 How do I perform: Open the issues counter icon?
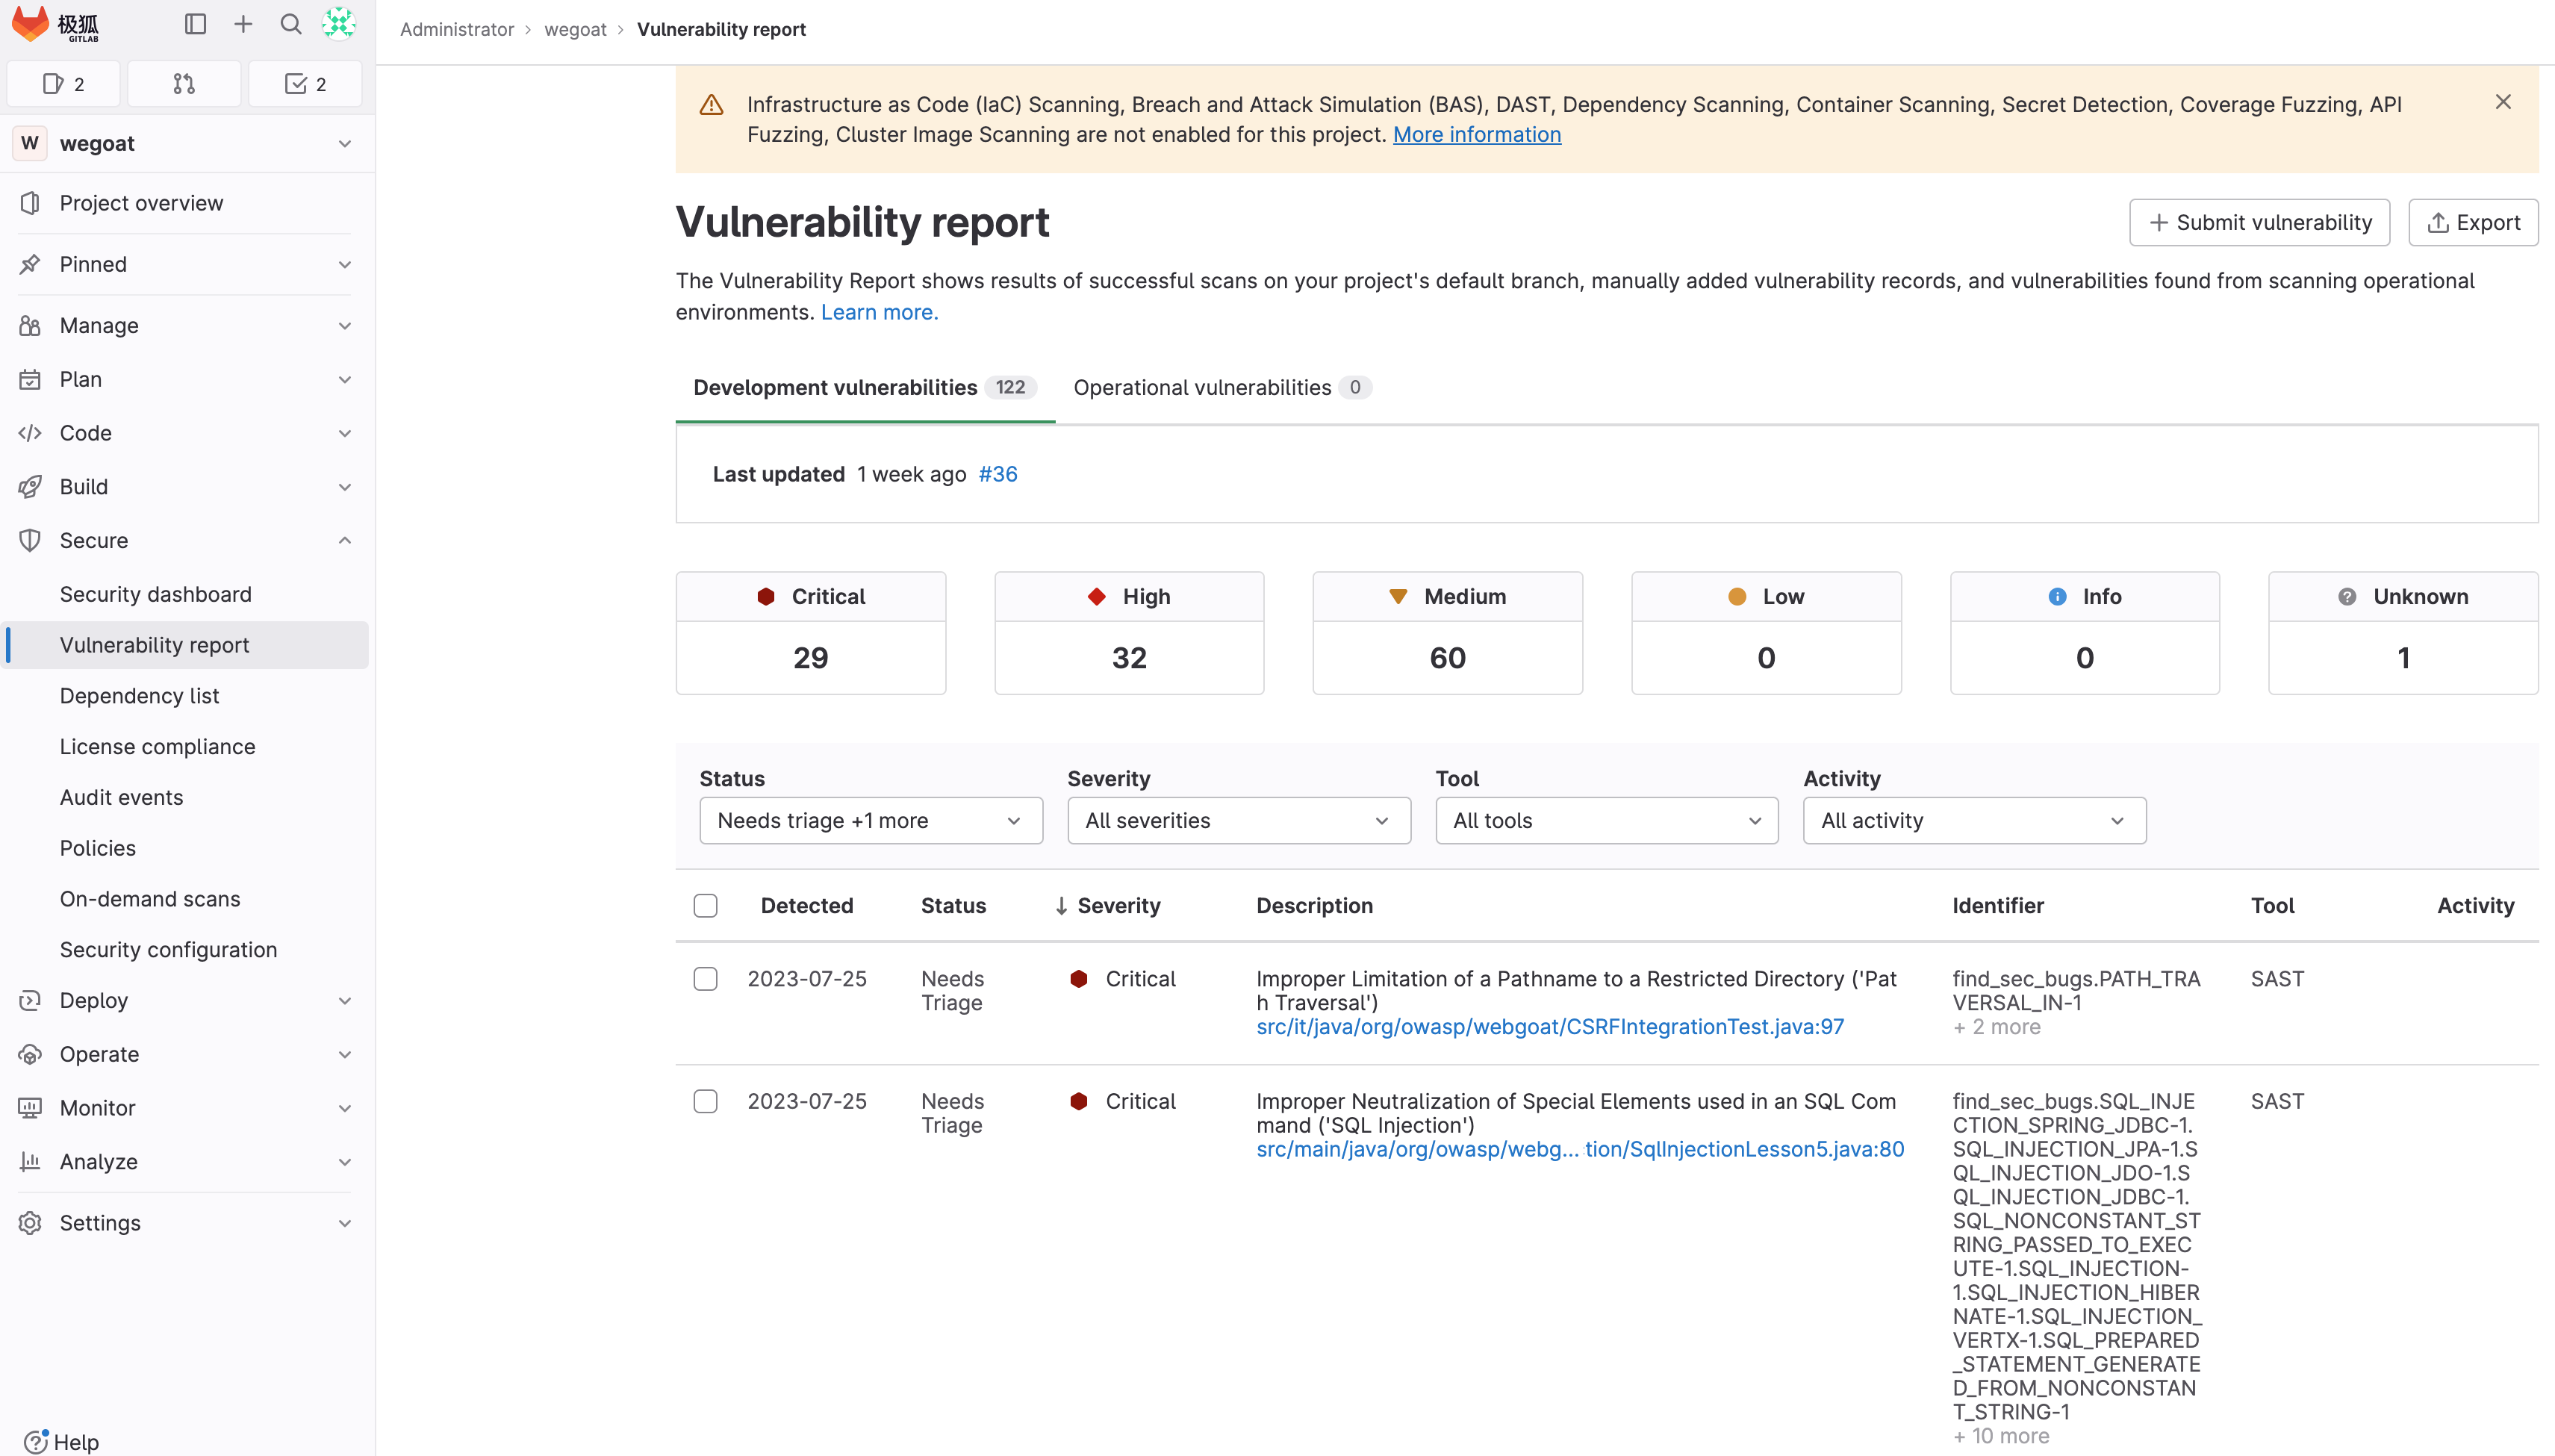pos(64,84)
